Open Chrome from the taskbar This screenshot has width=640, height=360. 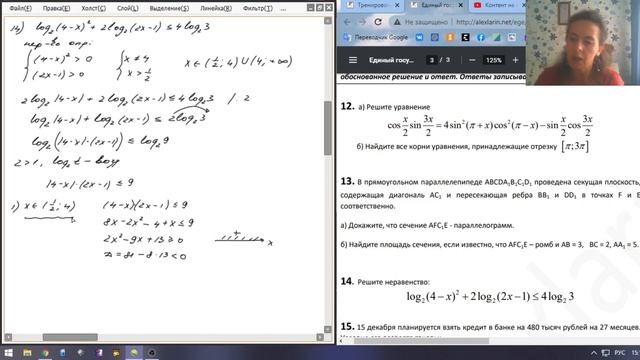click(45, 353)
